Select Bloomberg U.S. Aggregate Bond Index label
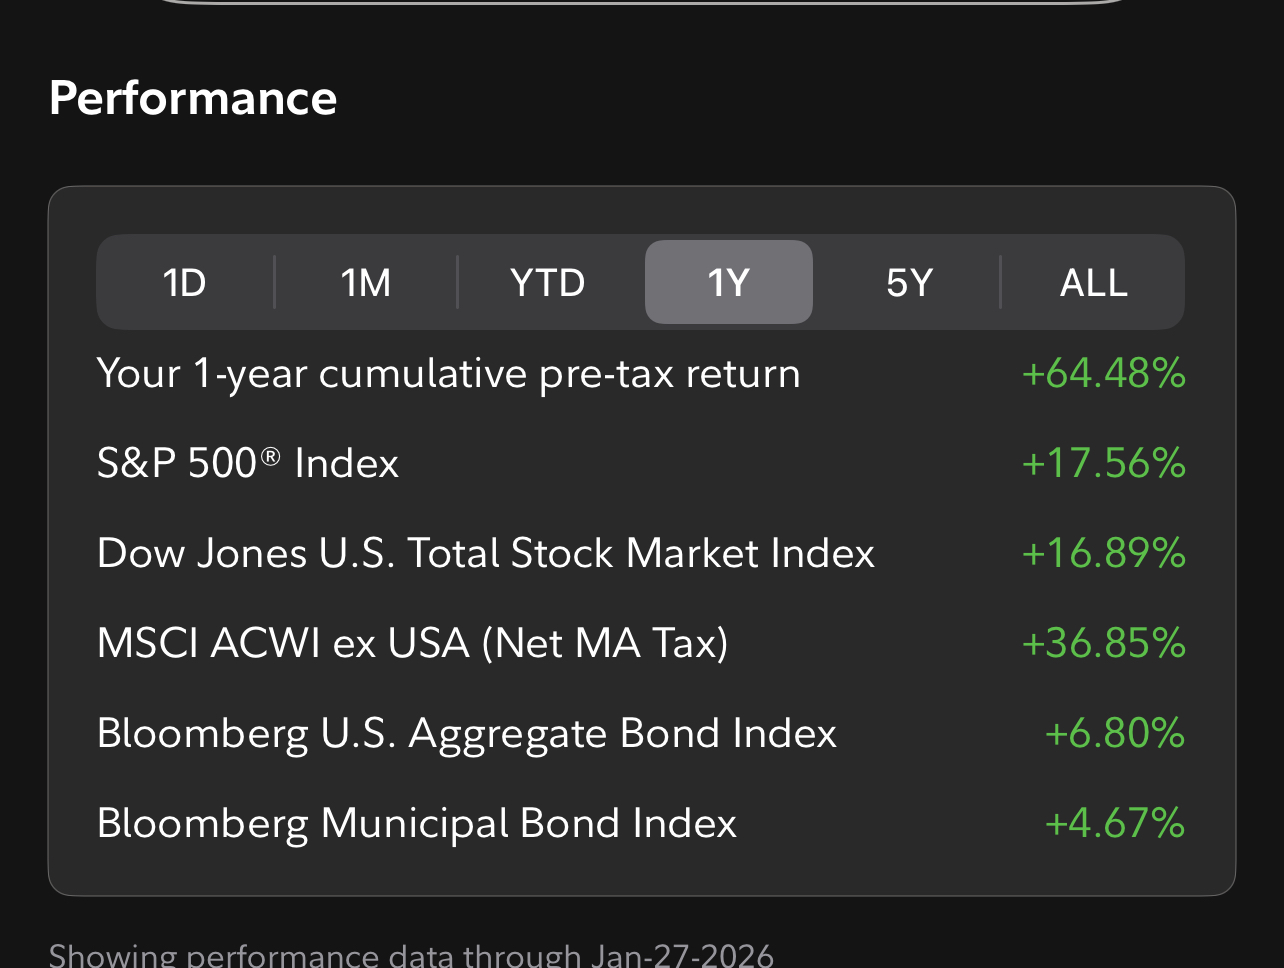Viewport: 1284px width, 968px height. (467, 734)
